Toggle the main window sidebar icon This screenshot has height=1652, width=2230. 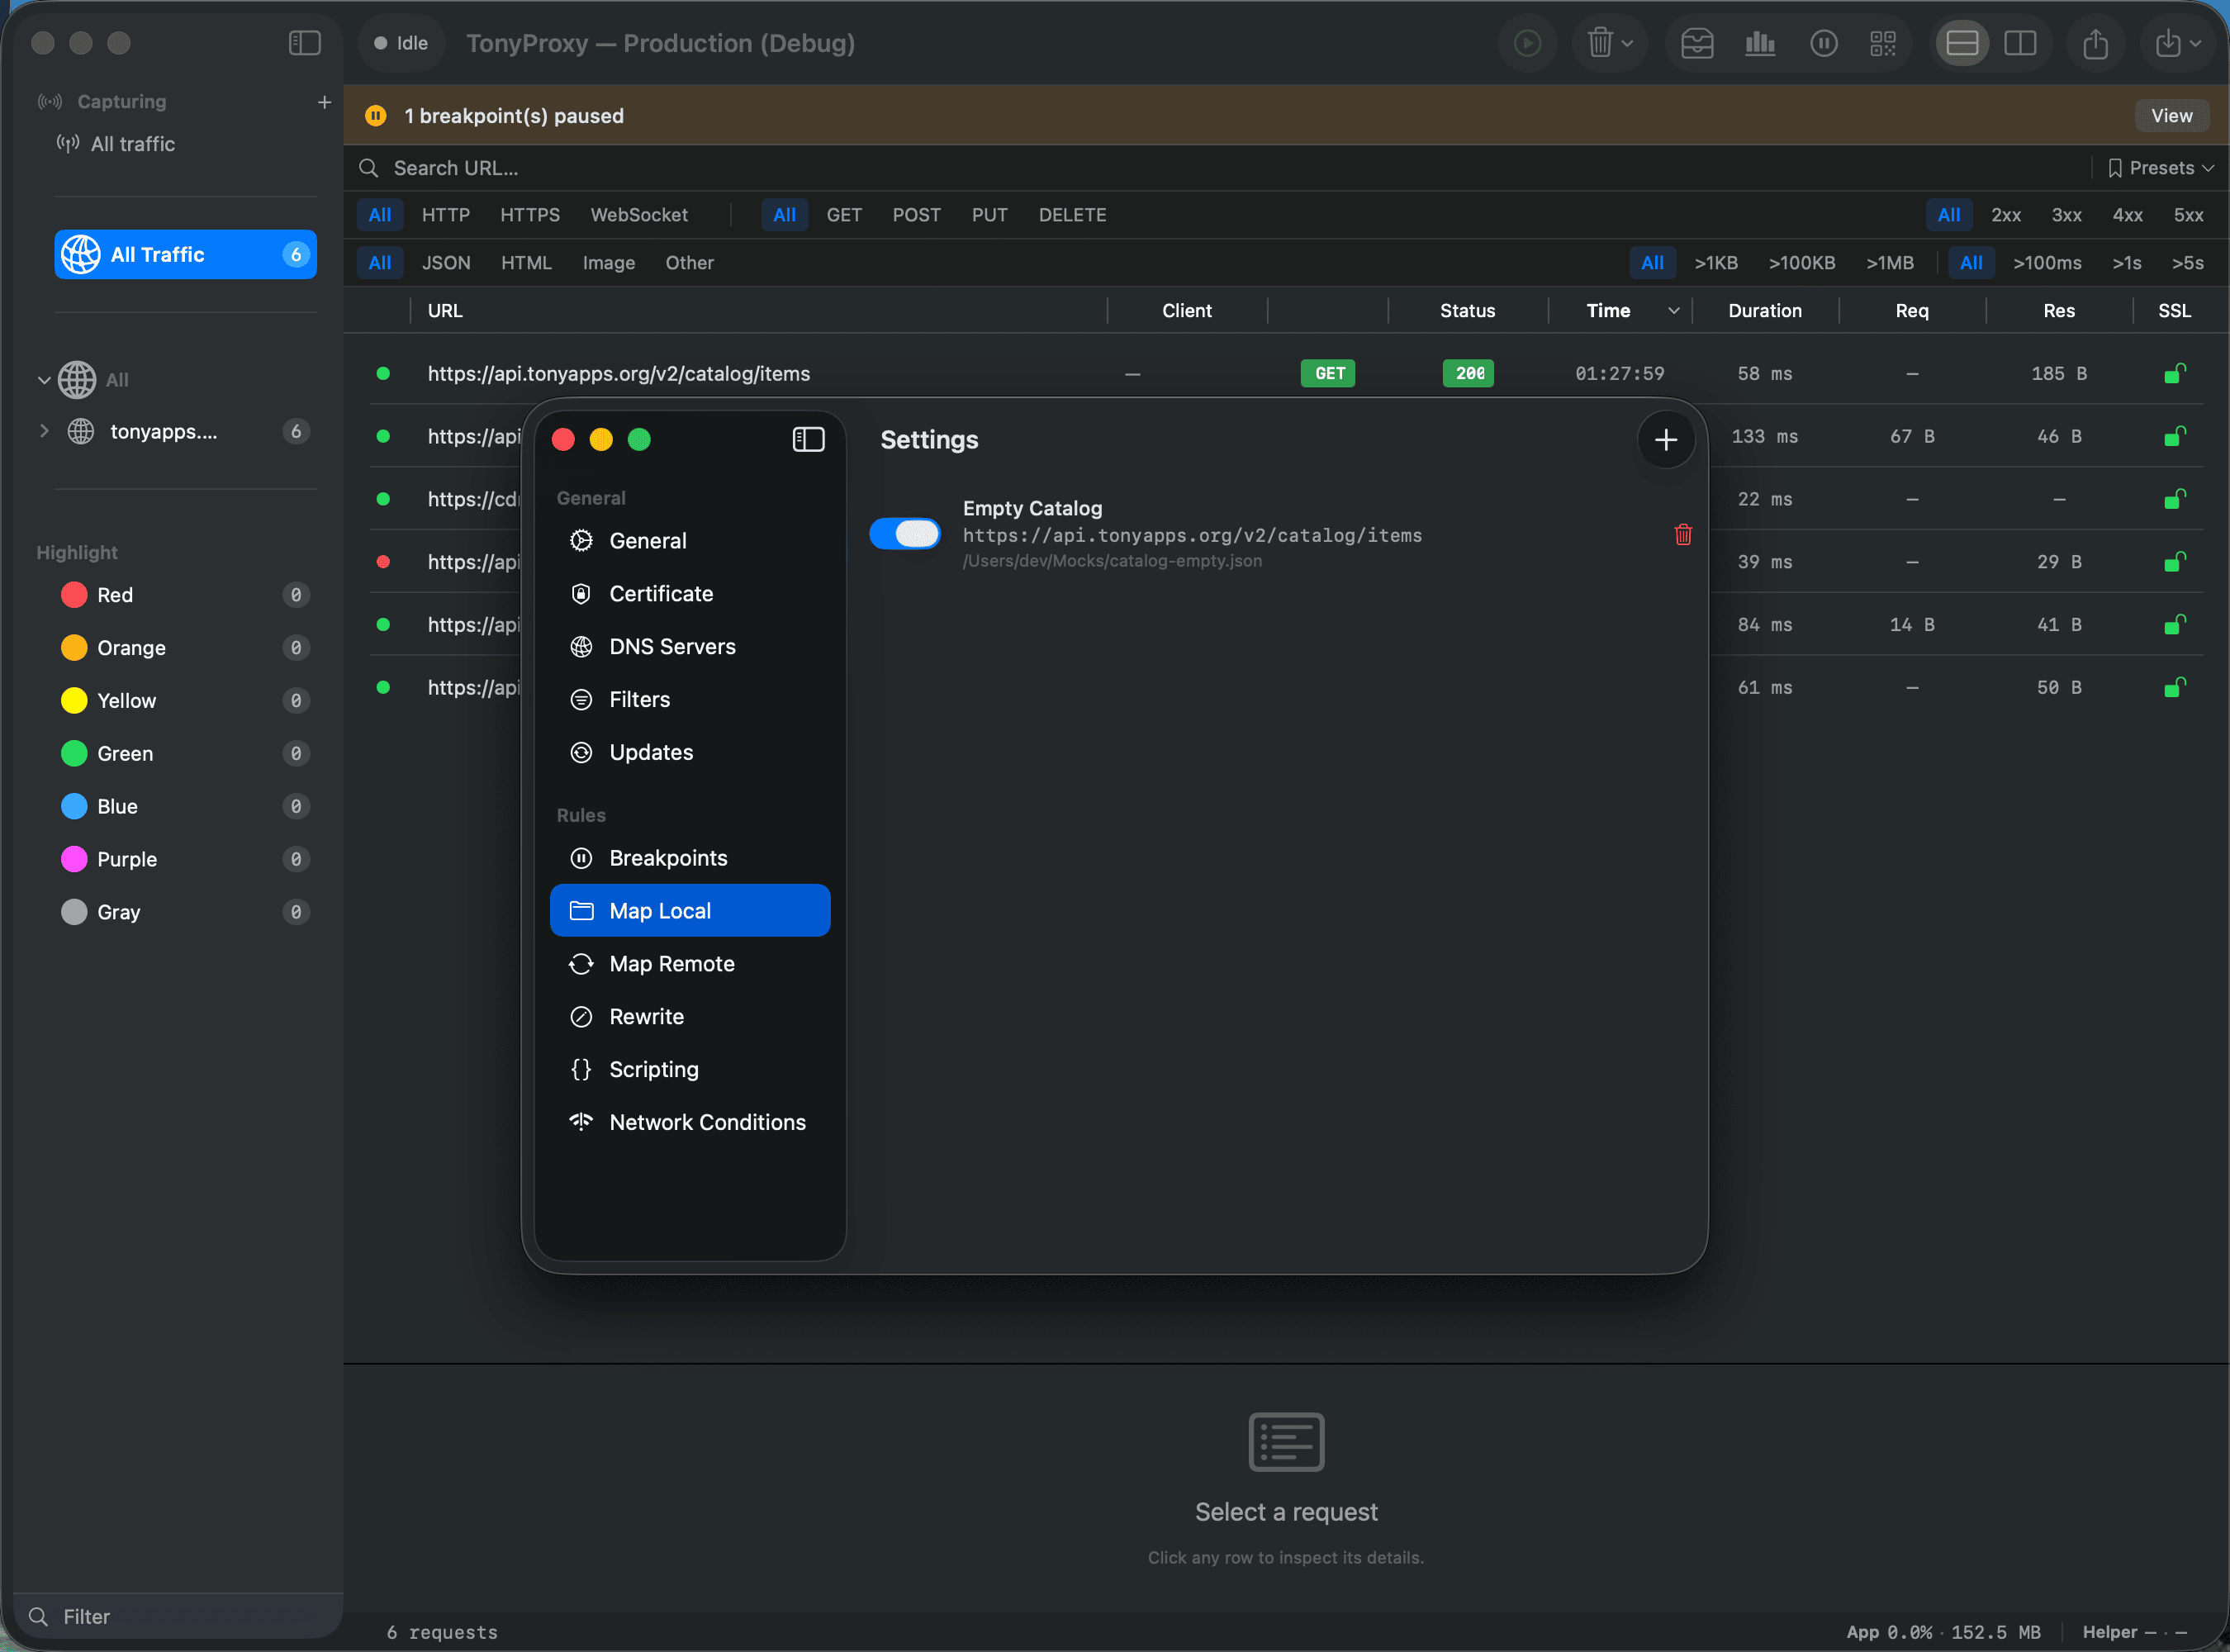(x=304, y=43)
